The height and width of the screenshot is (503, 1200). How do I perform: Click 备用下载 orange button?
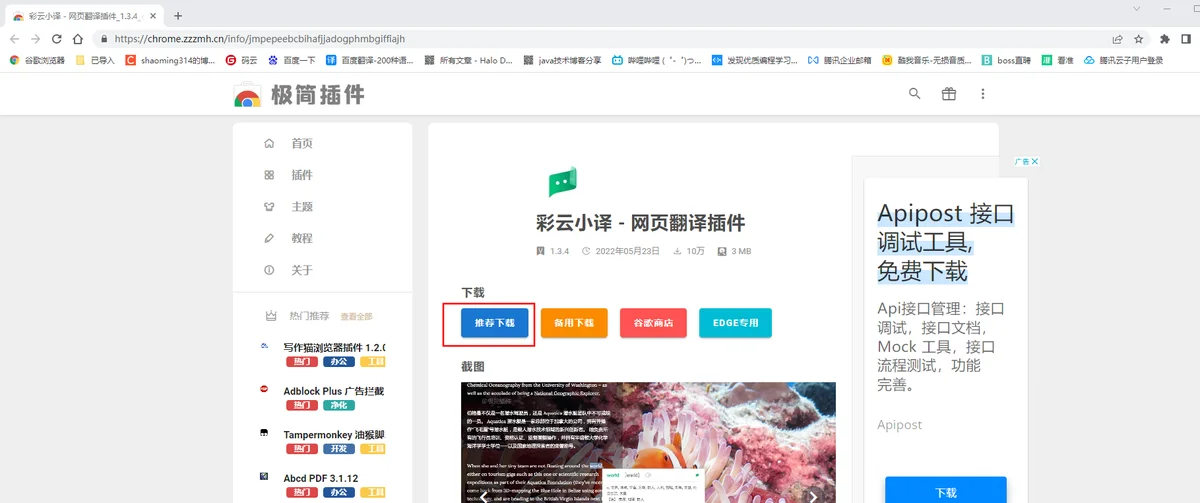(x=574, y=323)
